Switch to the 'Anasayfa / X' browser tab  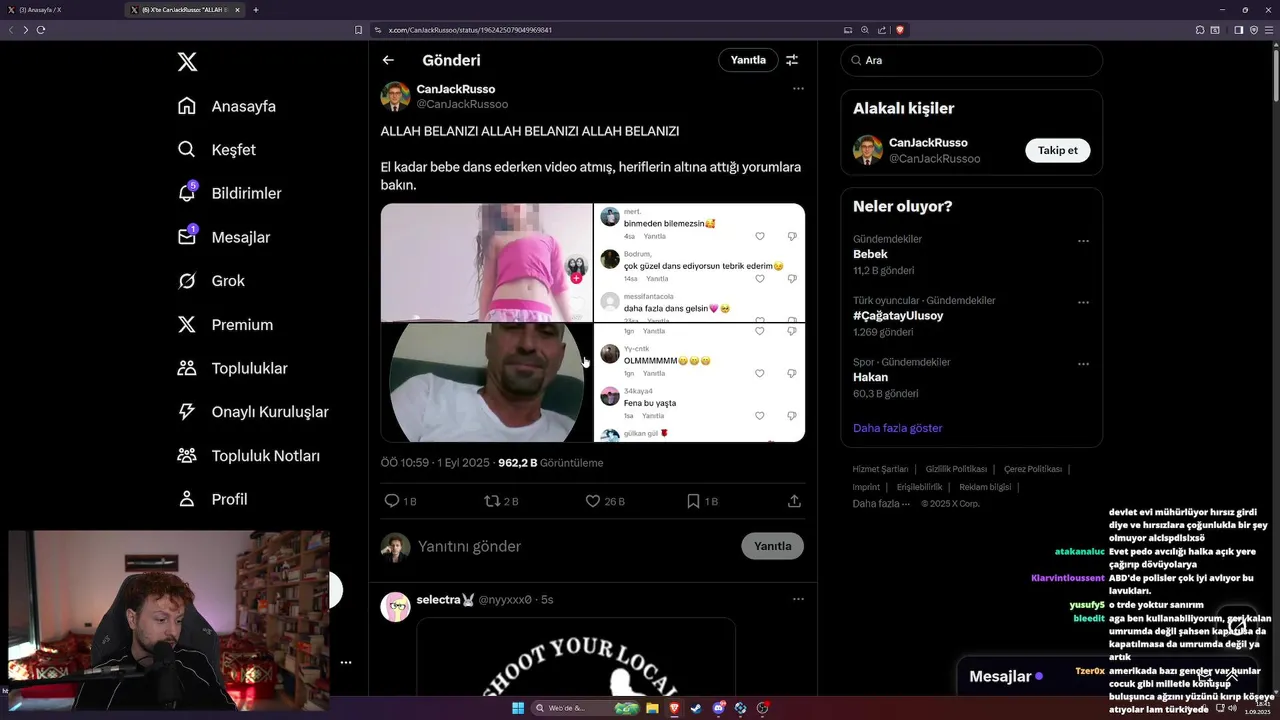60,10
